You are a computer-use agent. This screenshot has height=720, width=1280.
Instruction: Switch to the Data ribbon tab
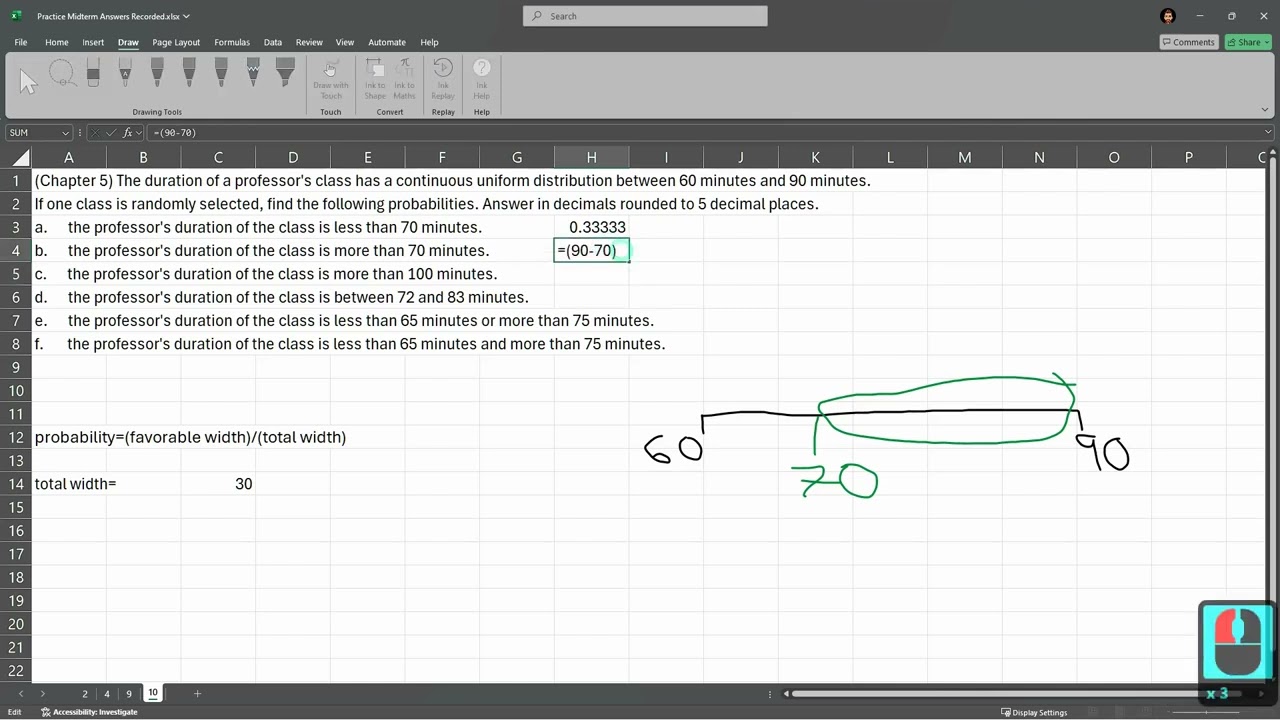point(273,42)
